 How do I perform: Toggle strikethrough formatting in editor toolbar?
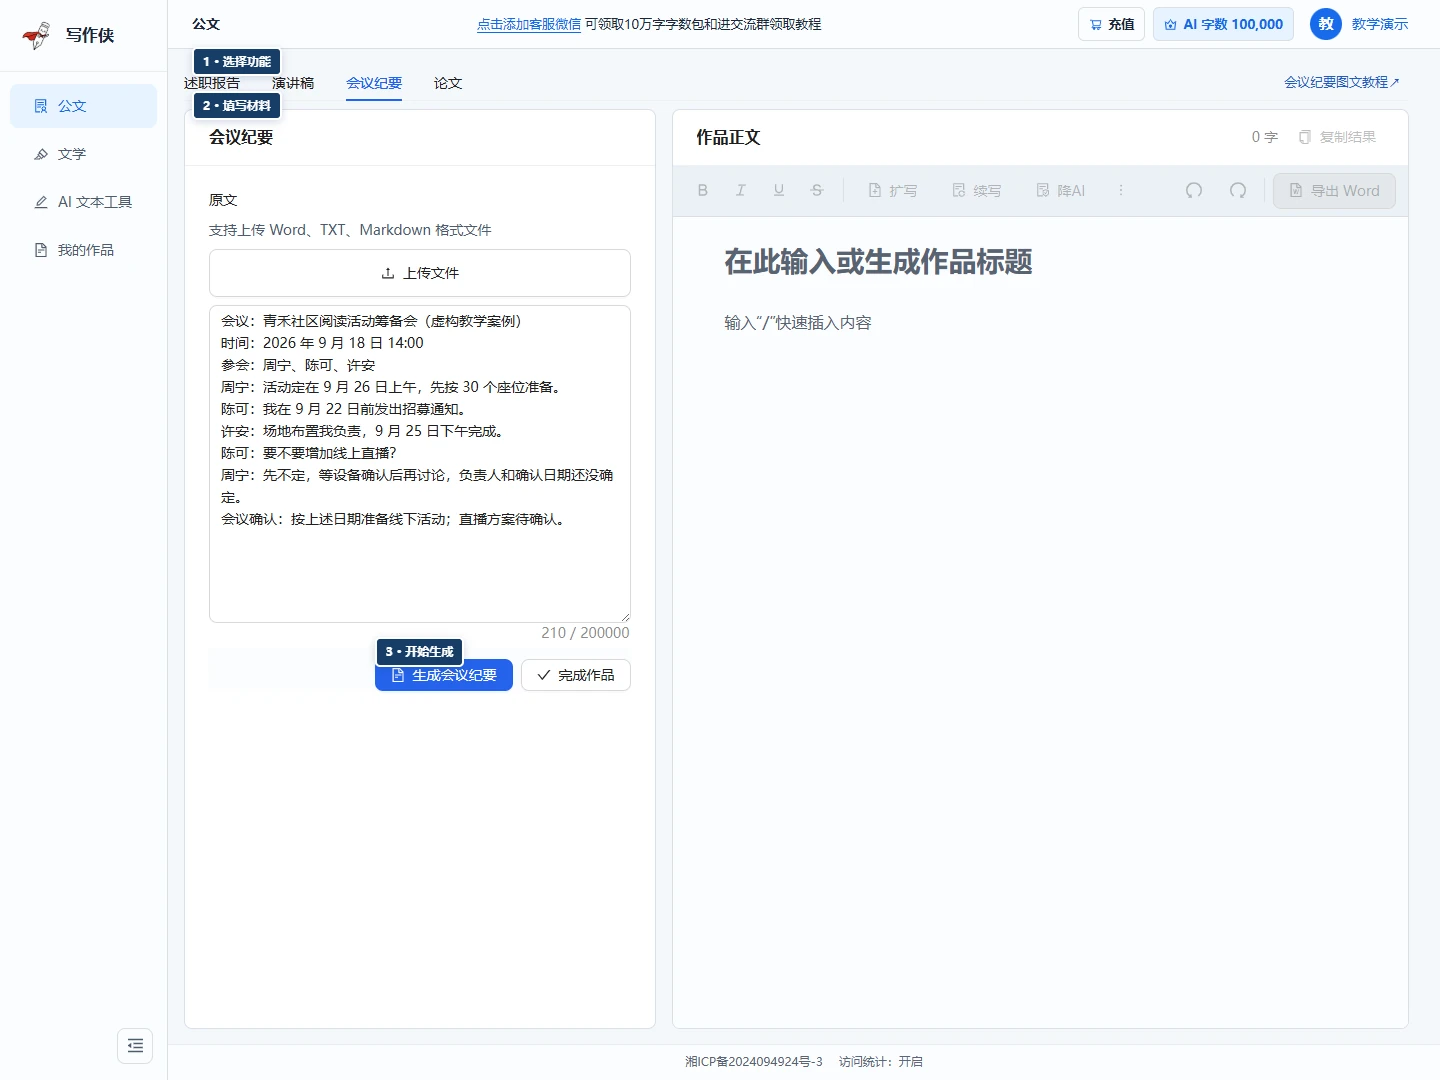click(x=817, y=190)
